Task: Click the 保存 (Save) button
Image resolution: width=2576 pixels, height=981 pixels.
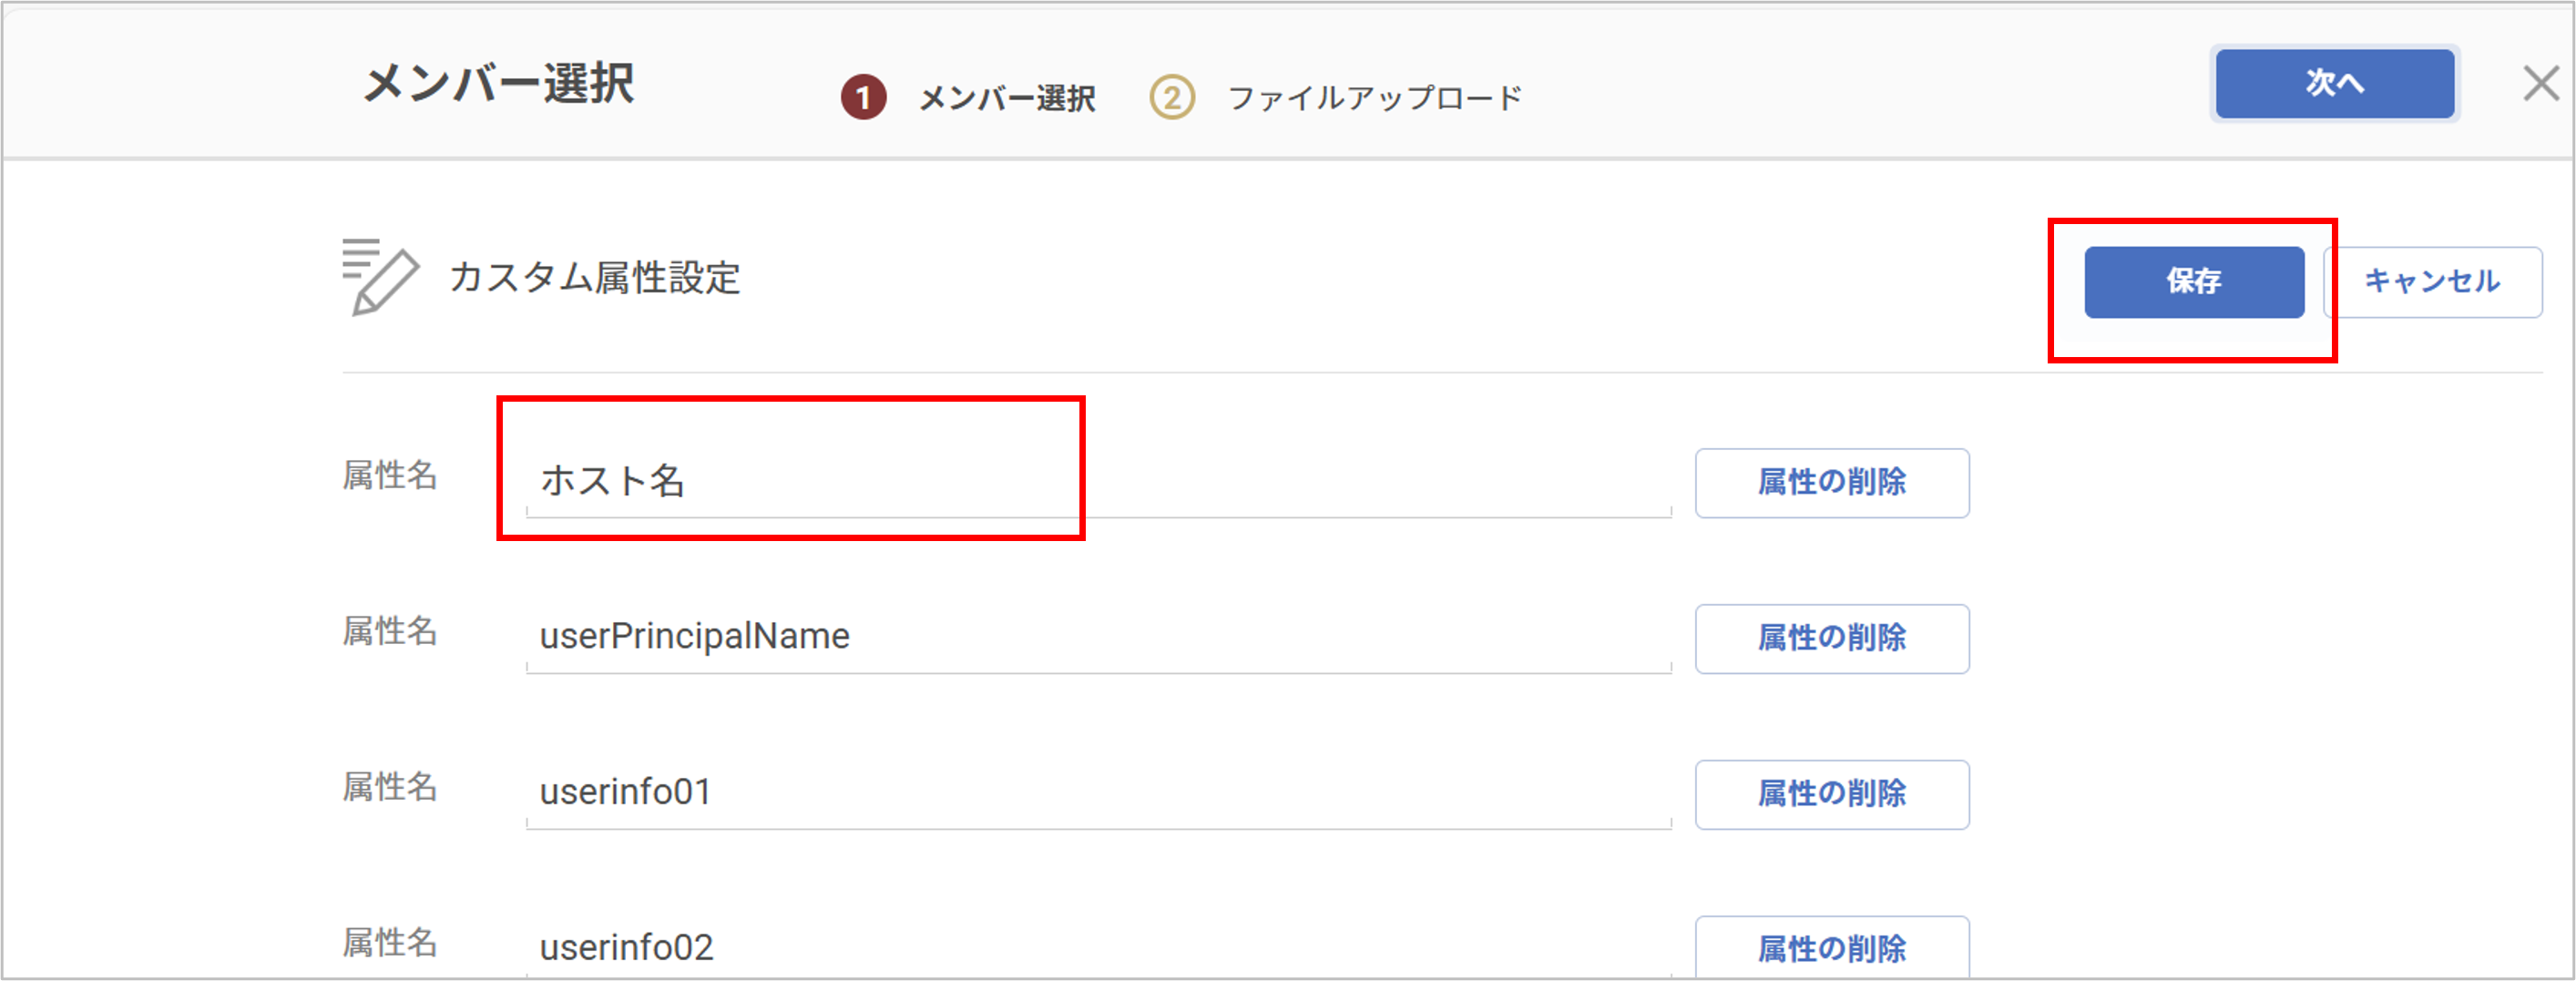Action: (x=2194, y=282)
